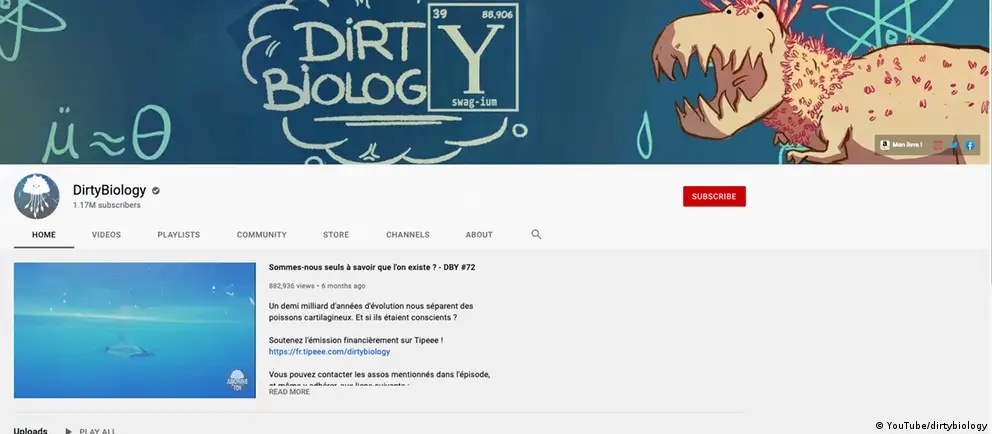Select the Store tab
The height and width of the screenshot is (434, 992).
(x=336, y=235)
